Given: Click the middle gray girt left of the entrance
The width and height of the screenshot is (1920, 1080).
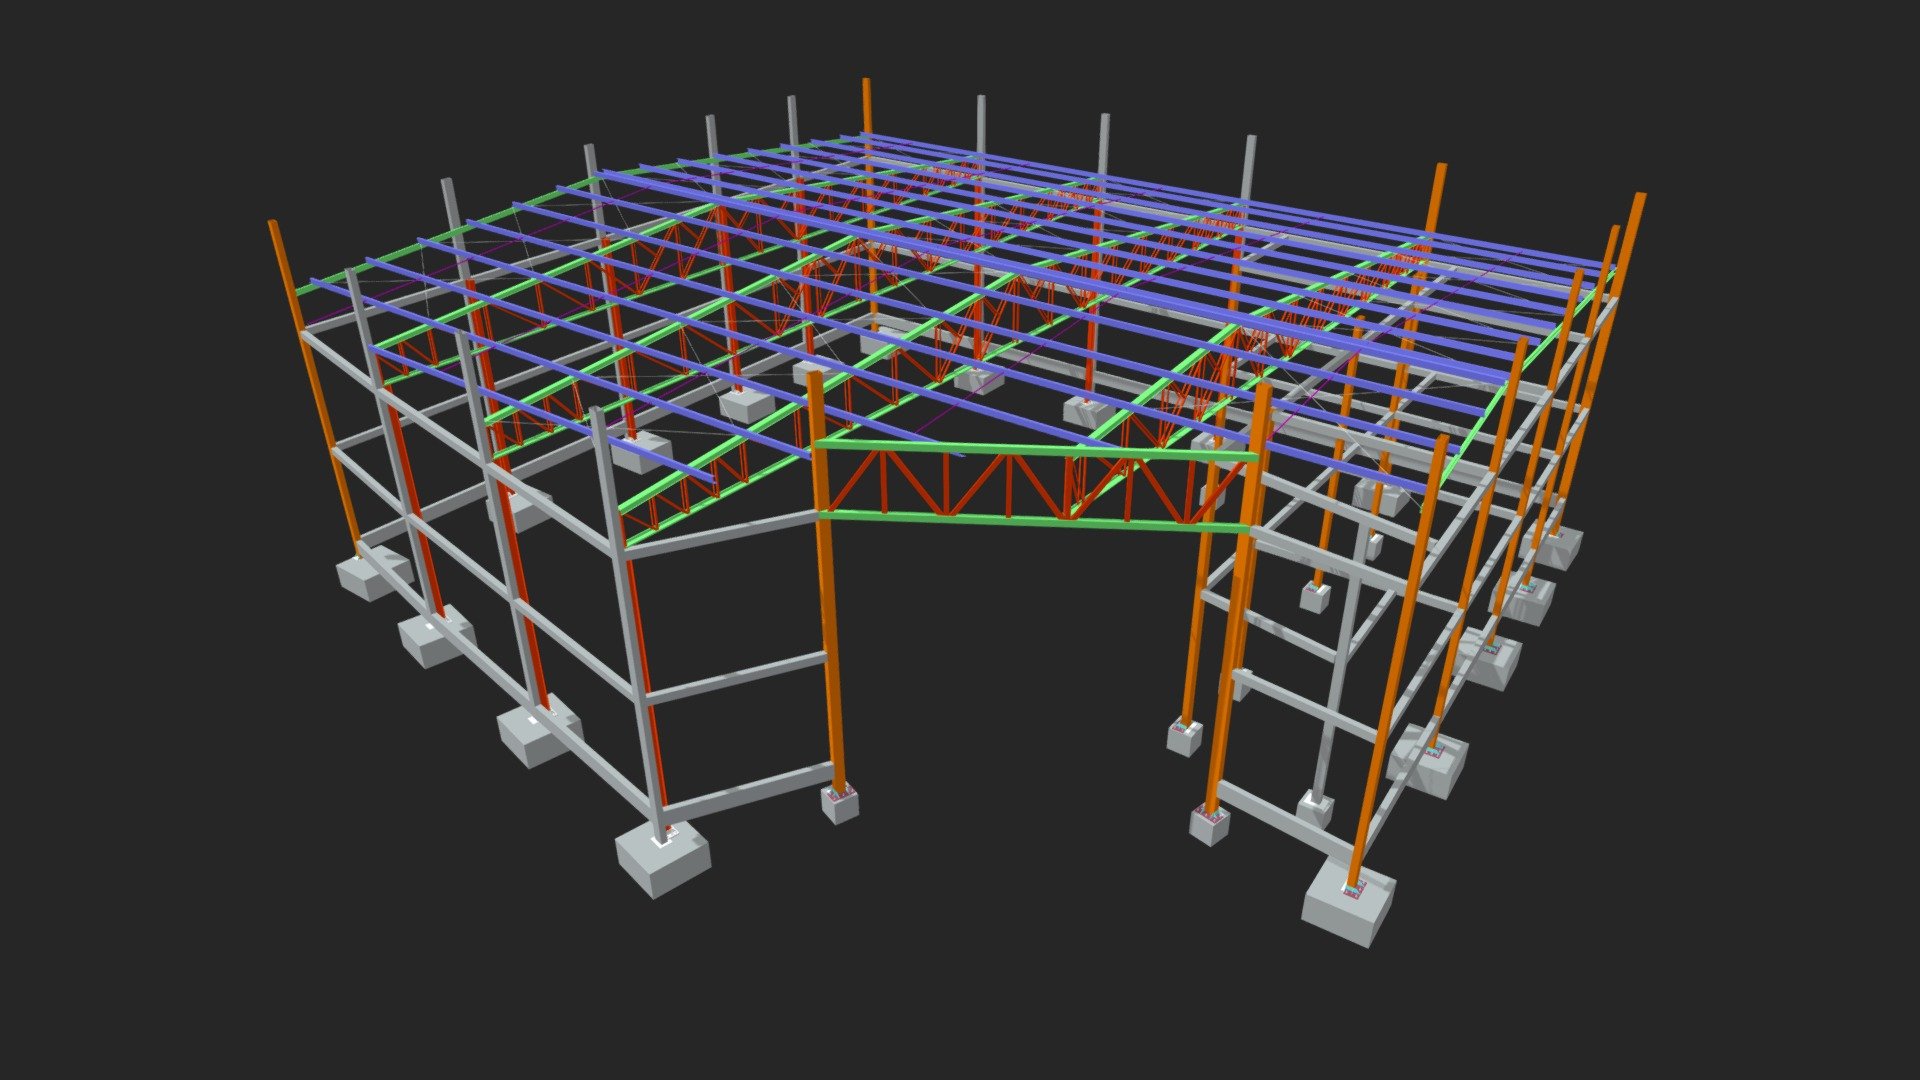Looking at the screenshot, I should (x=737, y=676).
